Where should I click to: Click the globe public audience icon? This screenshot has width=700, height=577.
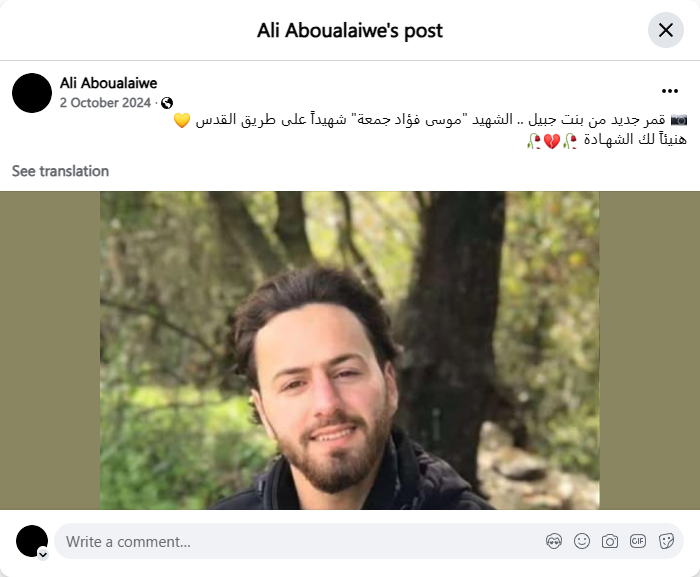[x=167, y=103]
